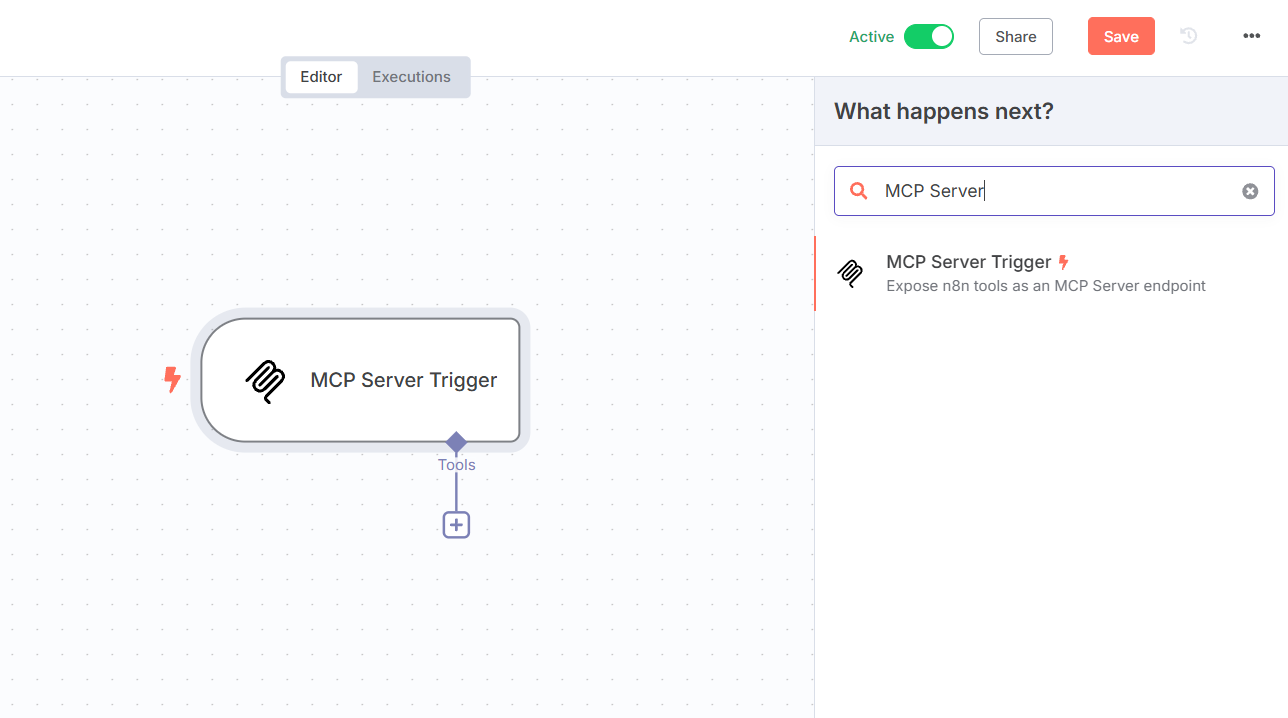This screenshot has height=718, width=1288.
Task: Open workflow history icon
Action: point(1188,36)
